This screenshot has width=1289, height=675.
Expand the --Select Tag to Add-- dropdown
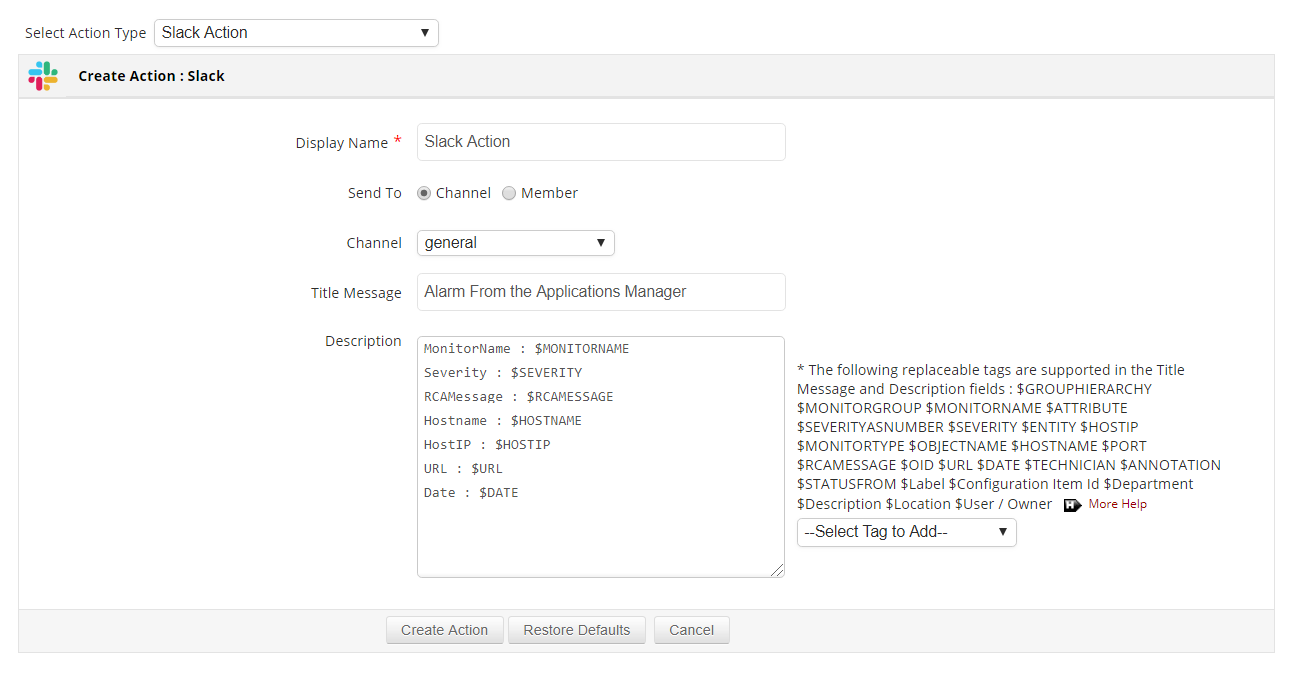[x=906, y=532]
